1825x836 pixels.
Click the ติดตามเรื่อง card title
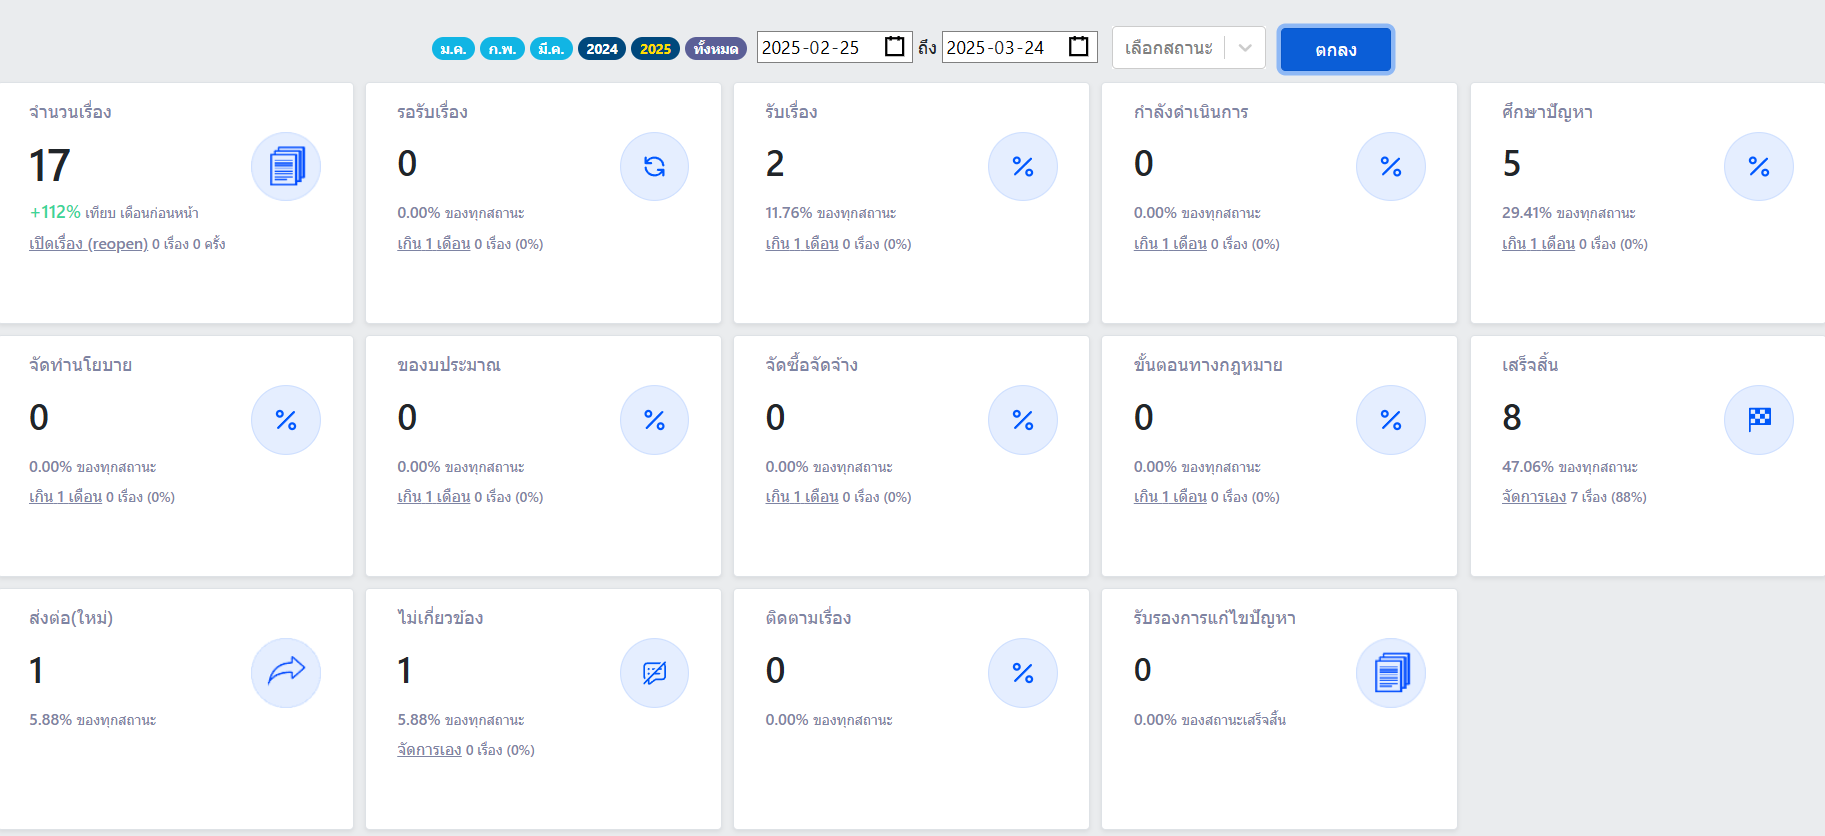pos(808,618)
